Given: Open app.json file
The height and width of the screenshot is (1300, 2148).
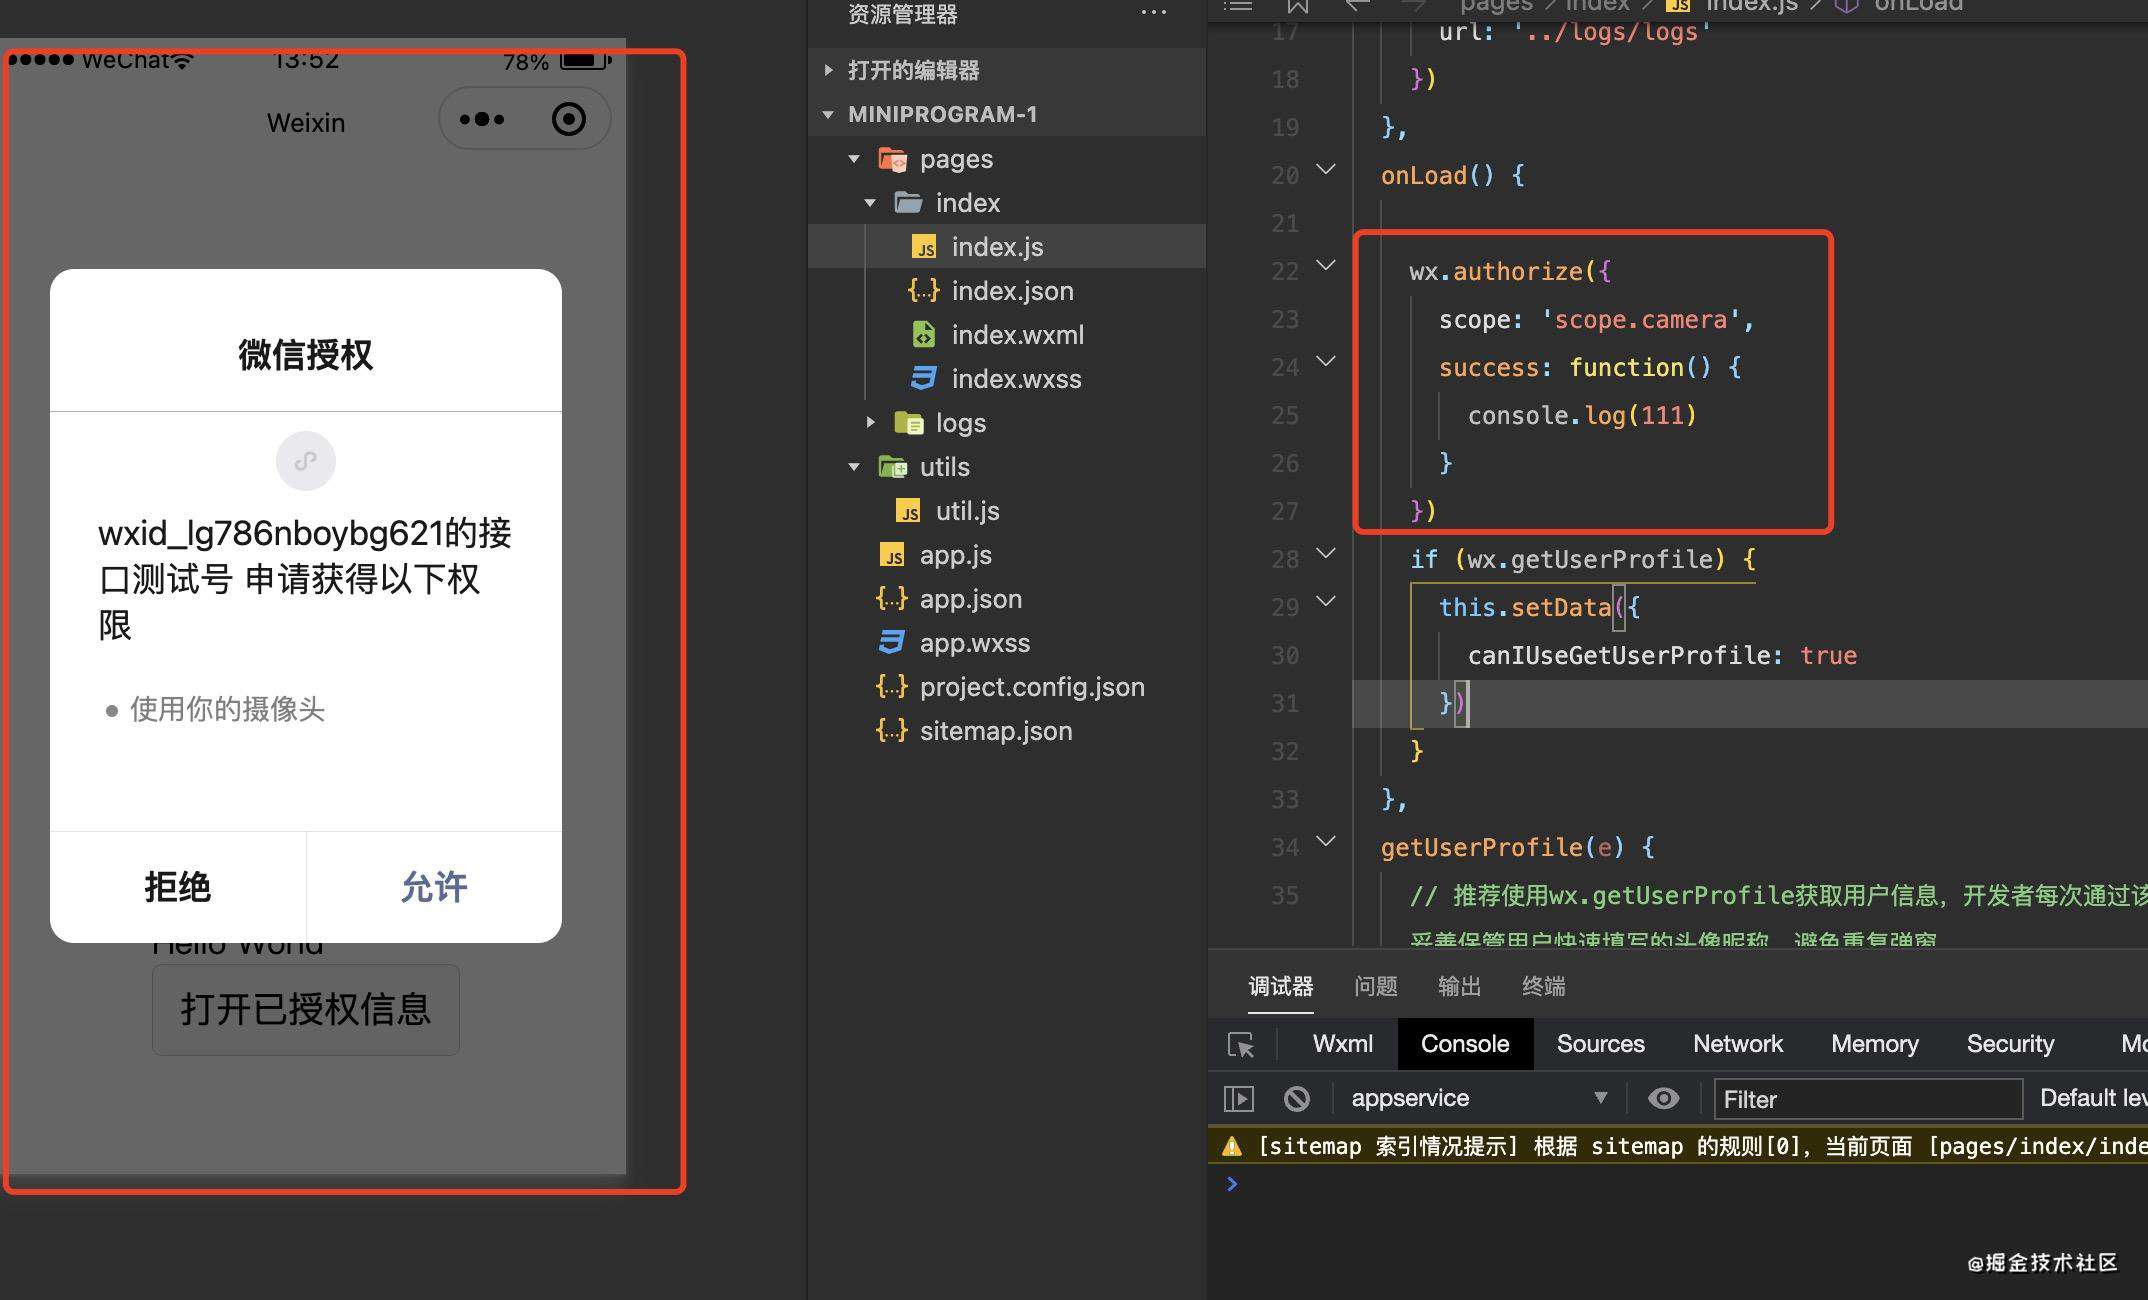Looking at the screenshot, I should tap(1007, 599).
